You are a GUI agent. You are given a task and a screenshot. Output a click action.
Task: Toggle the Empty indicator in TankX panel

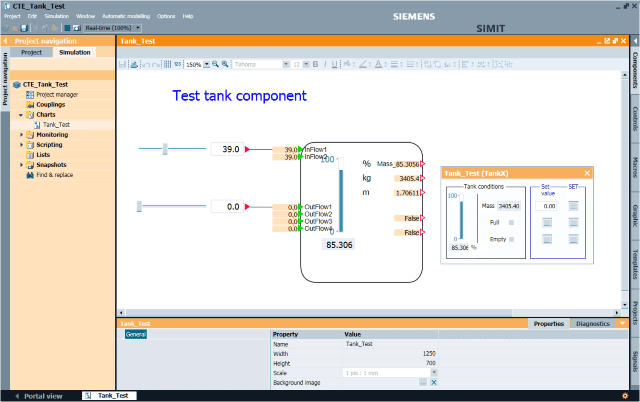point(513,238)
